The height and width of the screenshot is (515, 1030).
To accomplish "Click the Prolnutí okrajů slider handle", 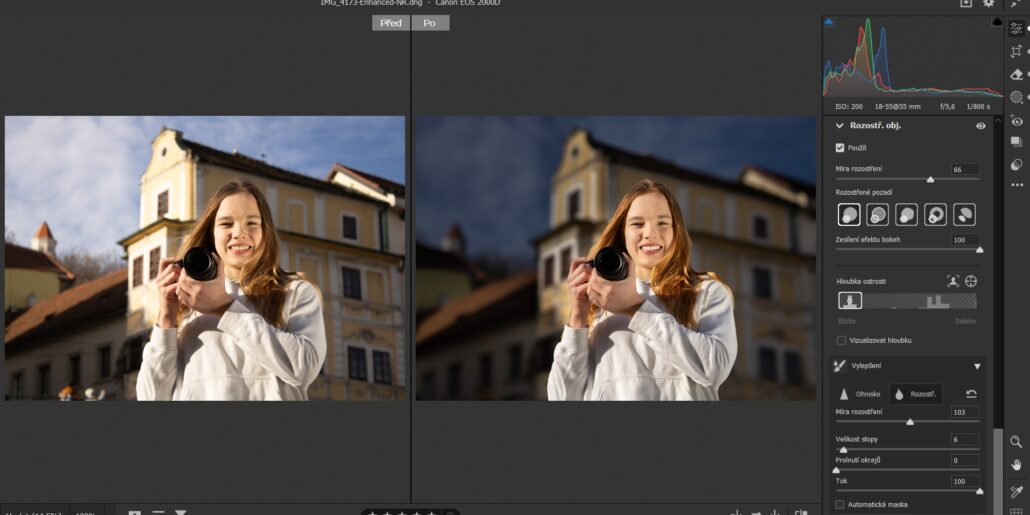I will [836, 470].
